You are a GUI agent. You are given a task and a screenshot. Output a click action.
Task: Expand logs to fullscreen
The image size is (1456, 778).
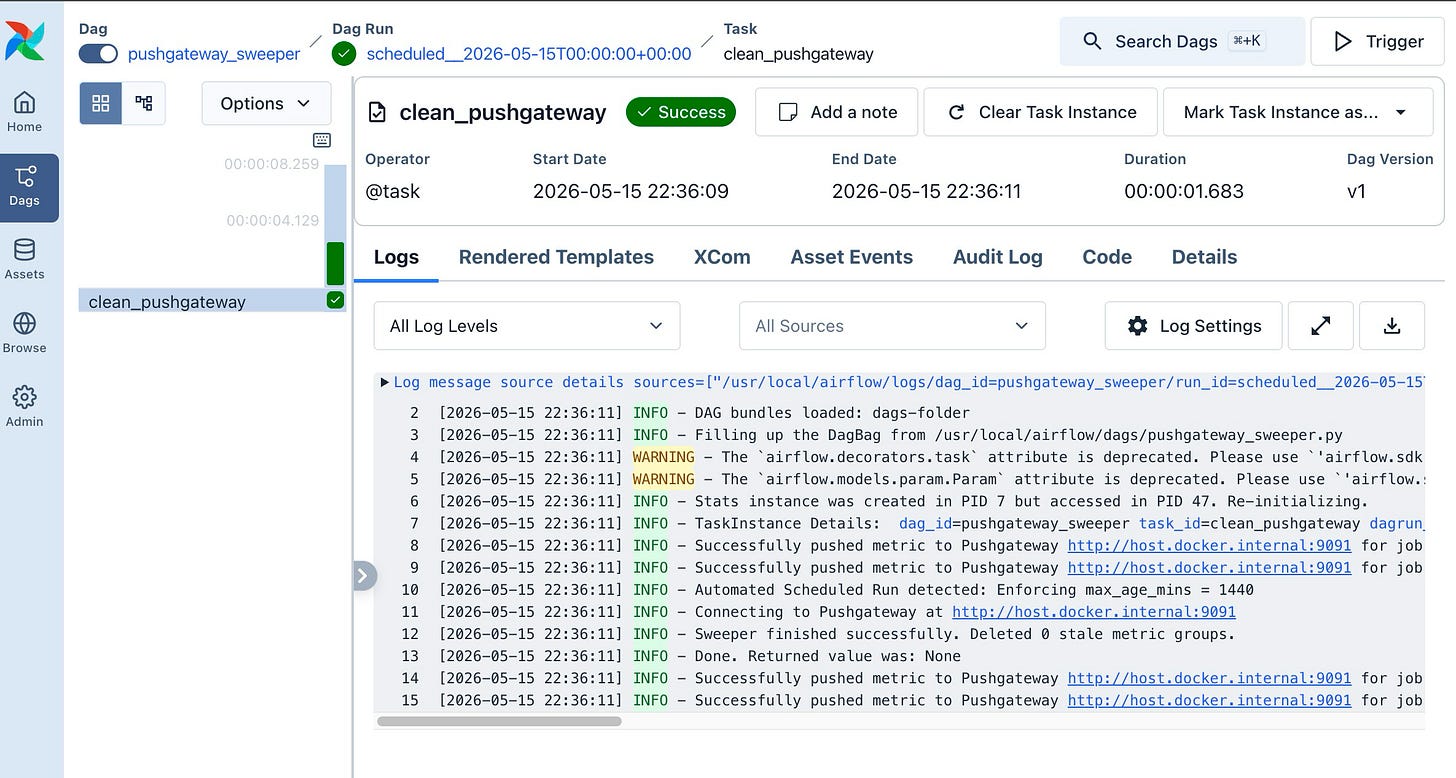(1321, 326)
